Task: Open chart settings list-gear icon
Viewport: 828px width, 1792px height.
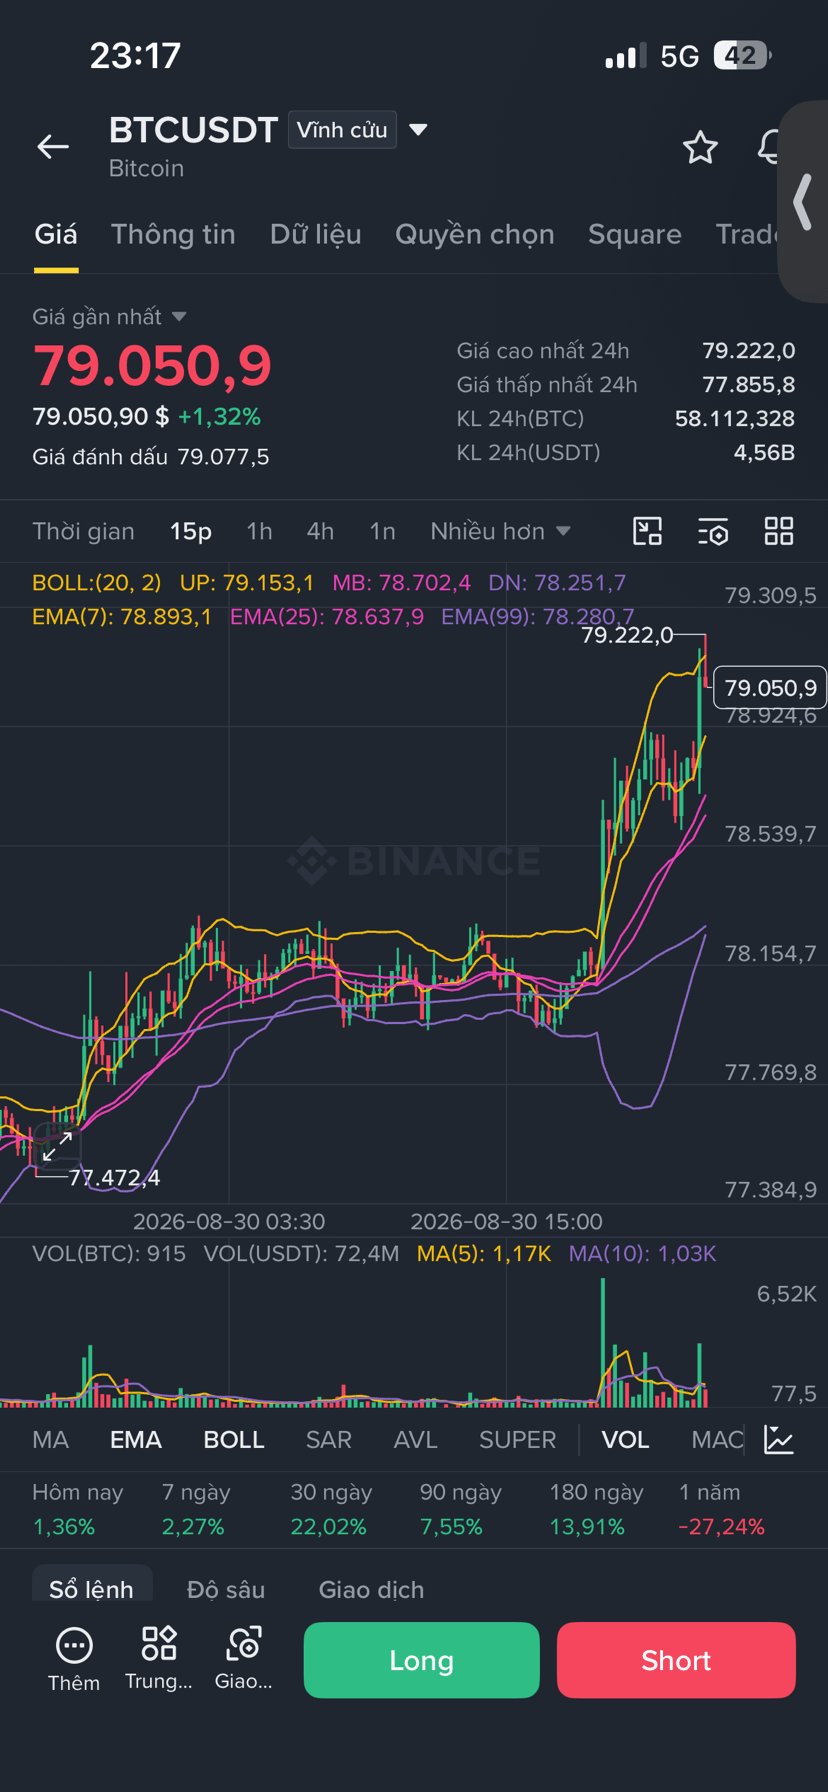Action: click(713, 531)
